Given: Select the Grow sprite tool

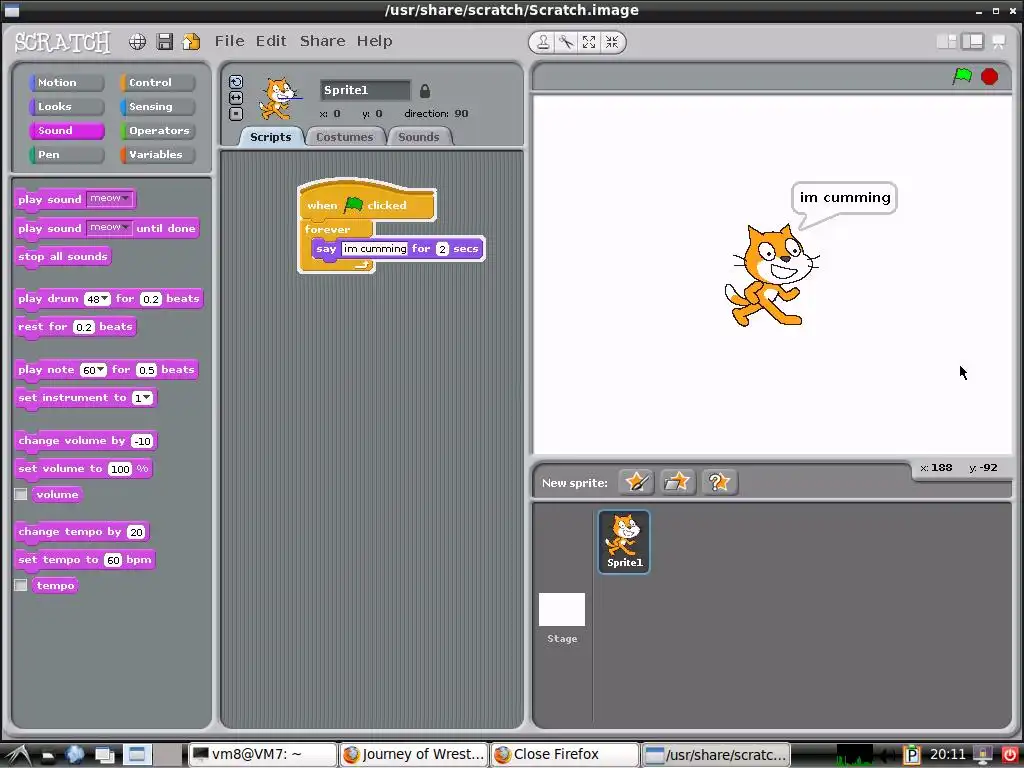Looking at the screenshot, I should [589, 42].
